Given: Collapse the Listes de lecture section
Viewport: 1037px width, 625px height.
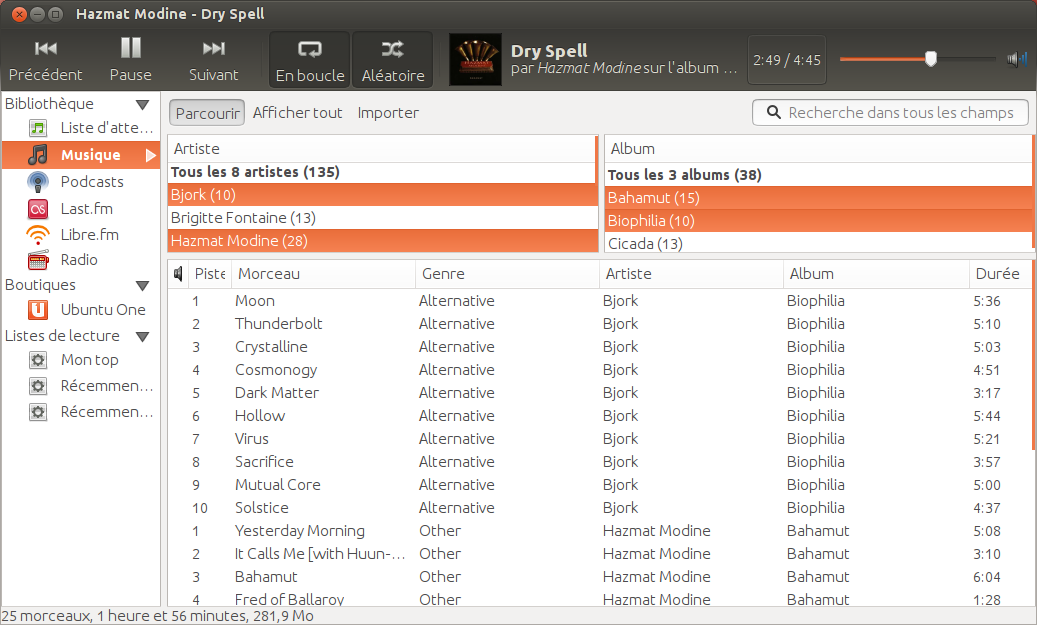Looking at the screenshot, I should click(142, 337).
